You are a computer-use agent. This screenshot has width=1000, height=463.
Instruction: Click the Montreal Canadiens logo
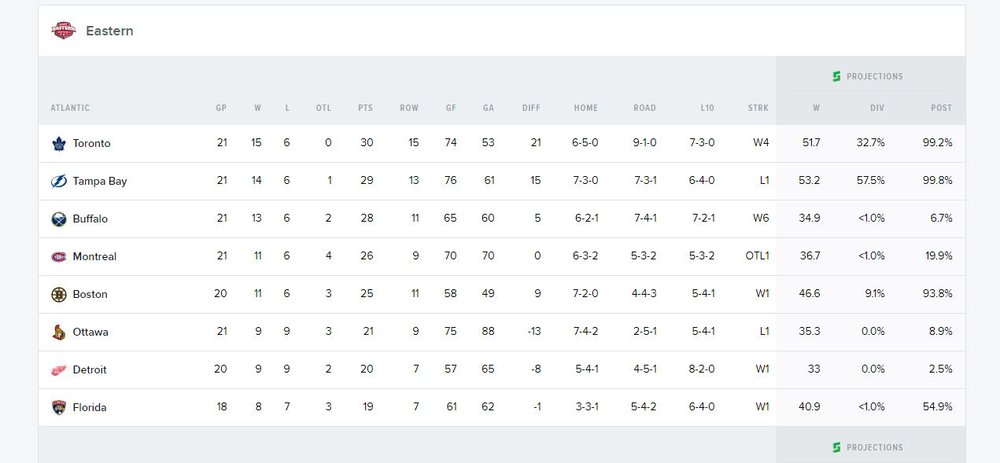pos(59,256)
